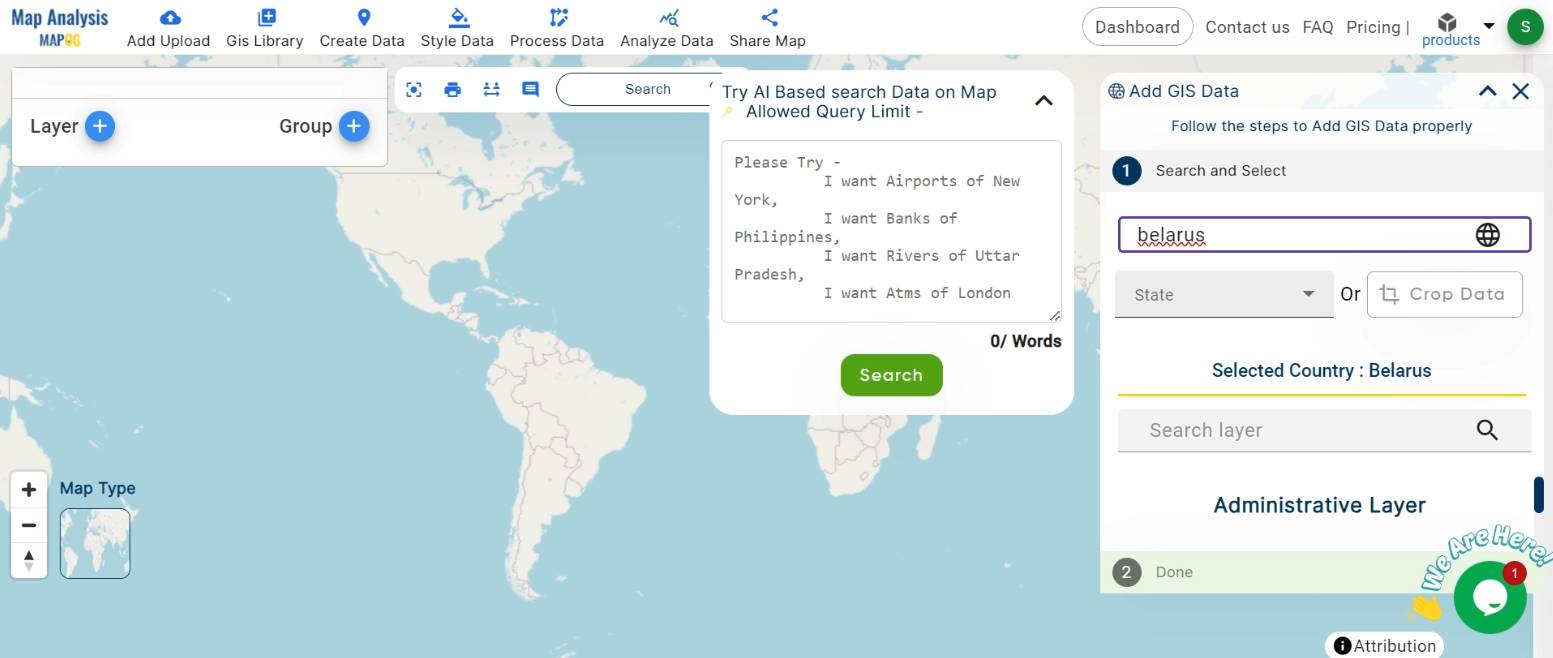Click the globe icon beside Add GIS Data
The width and height of the screenshot is (1553, 658).
coord(1117,91)
